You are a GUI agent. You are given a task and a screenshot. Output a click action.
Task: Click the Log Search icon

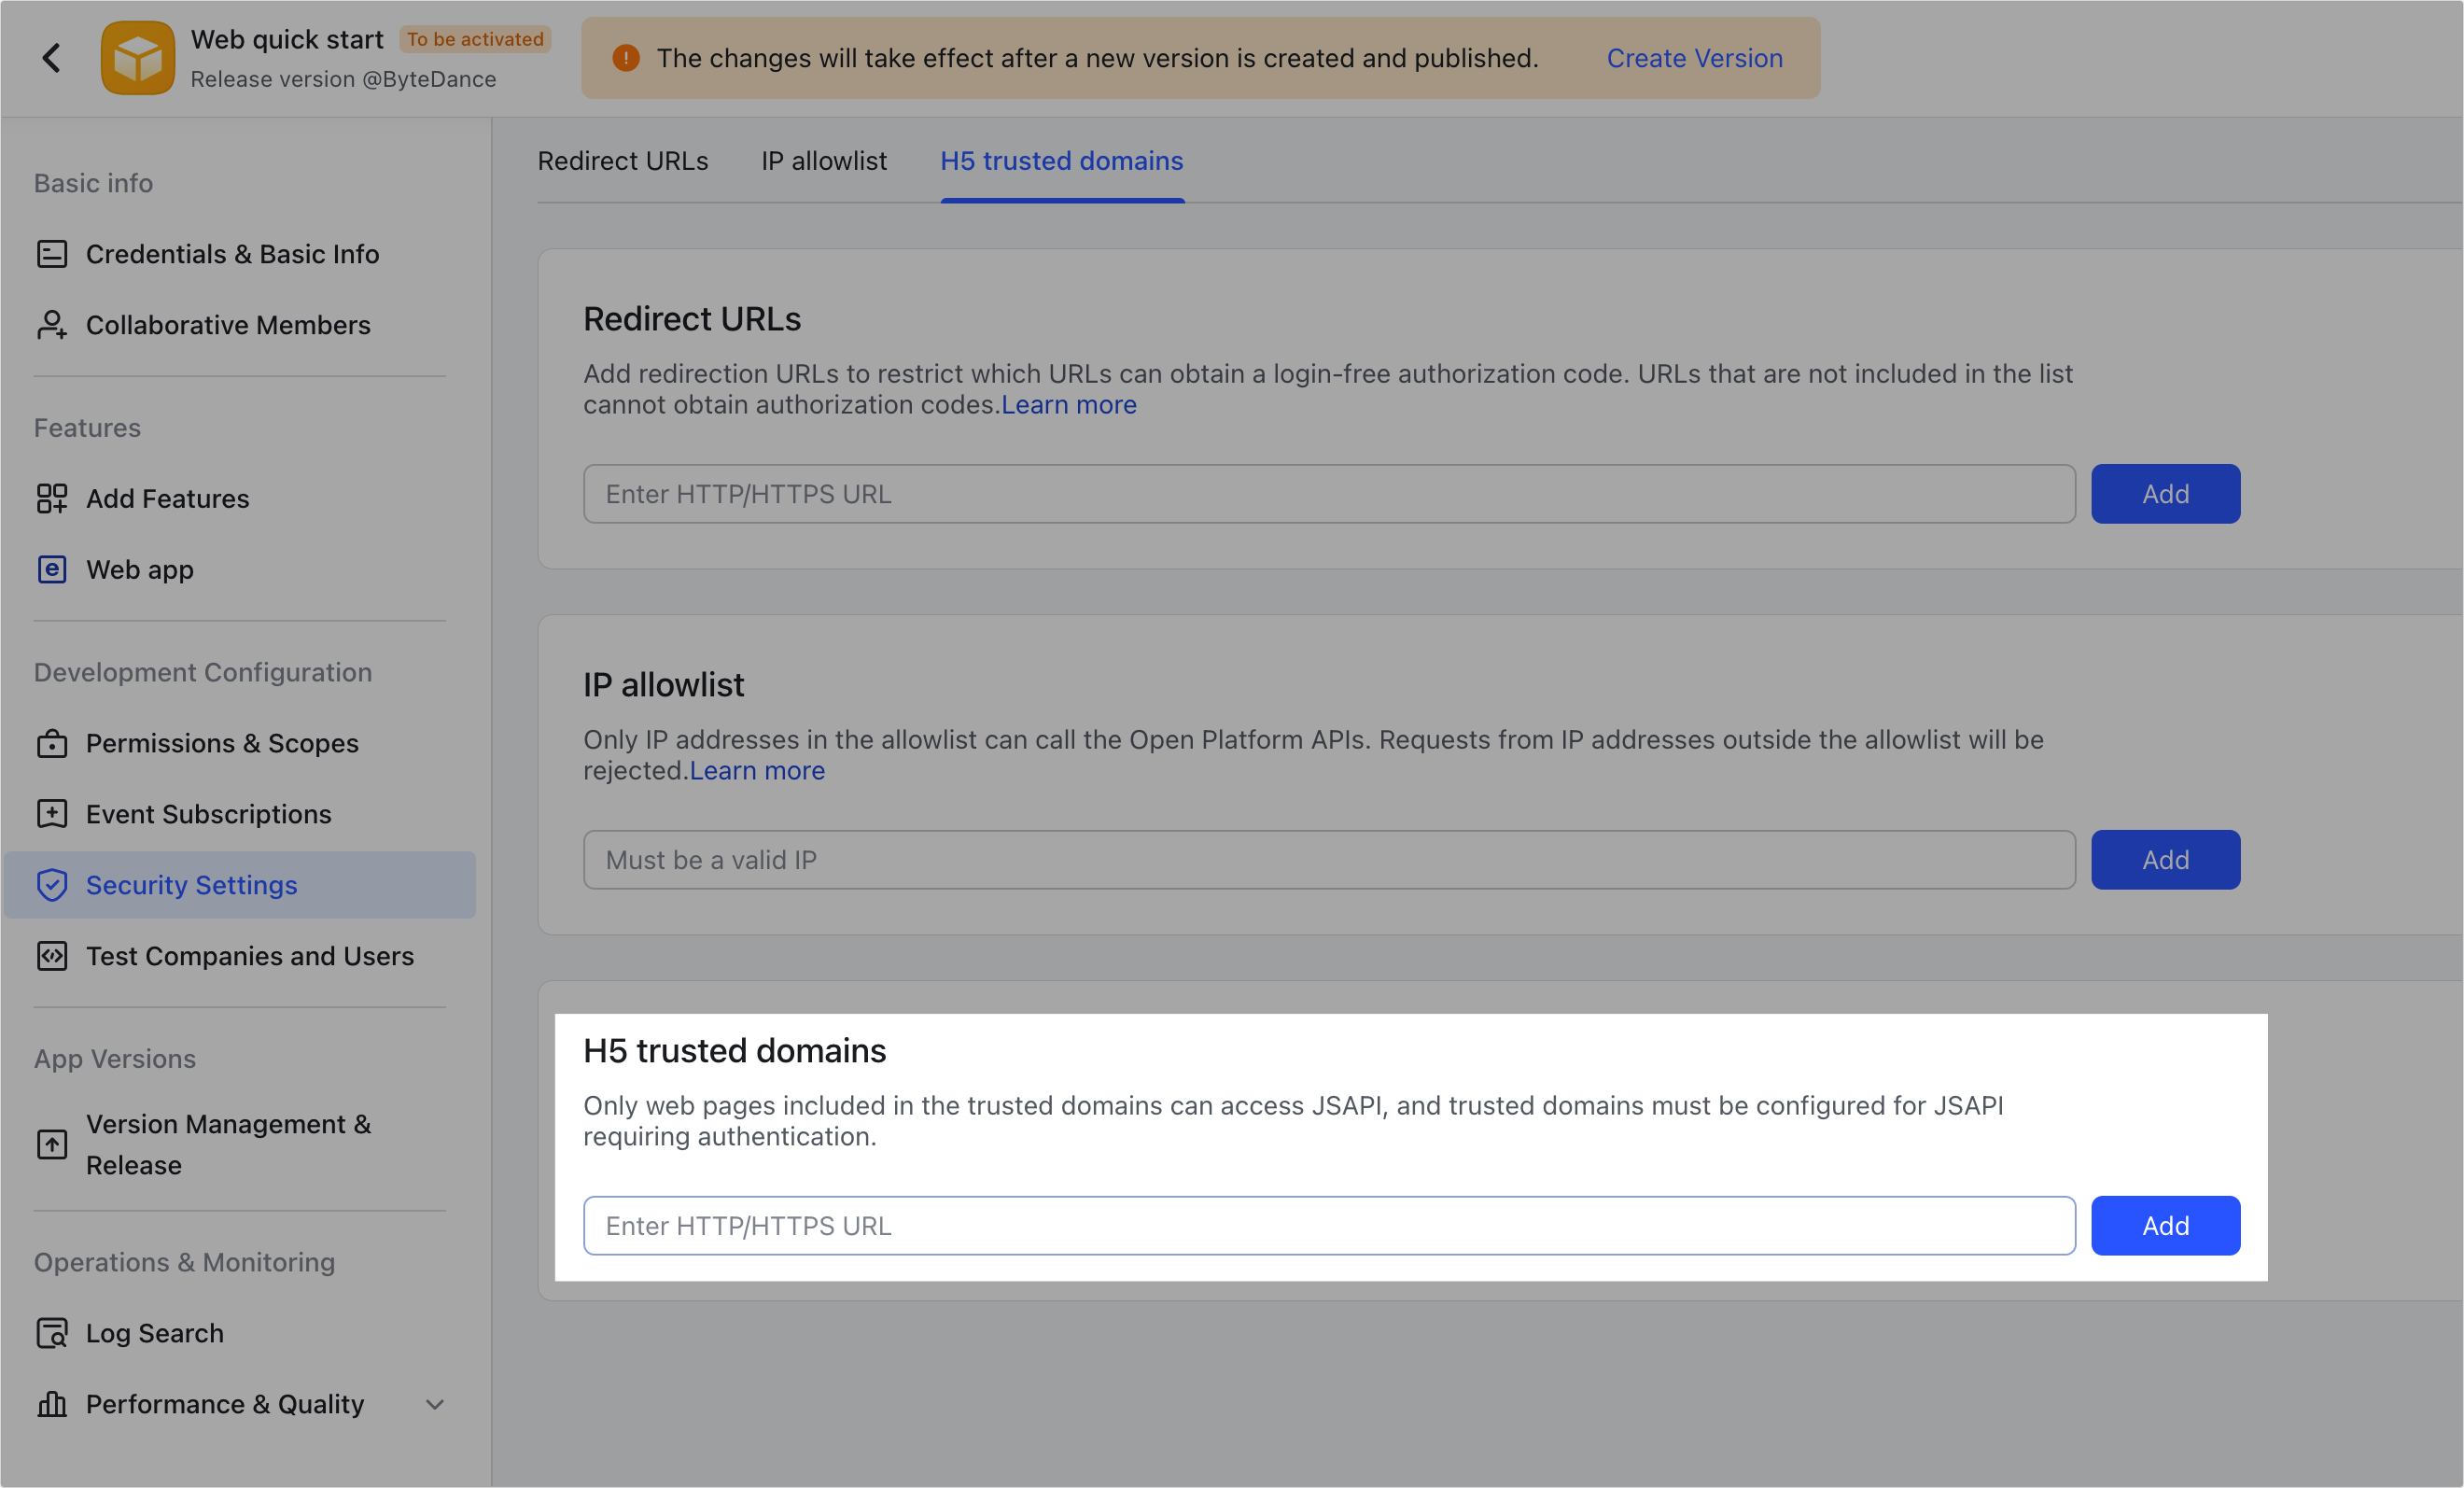[52, 1333]
